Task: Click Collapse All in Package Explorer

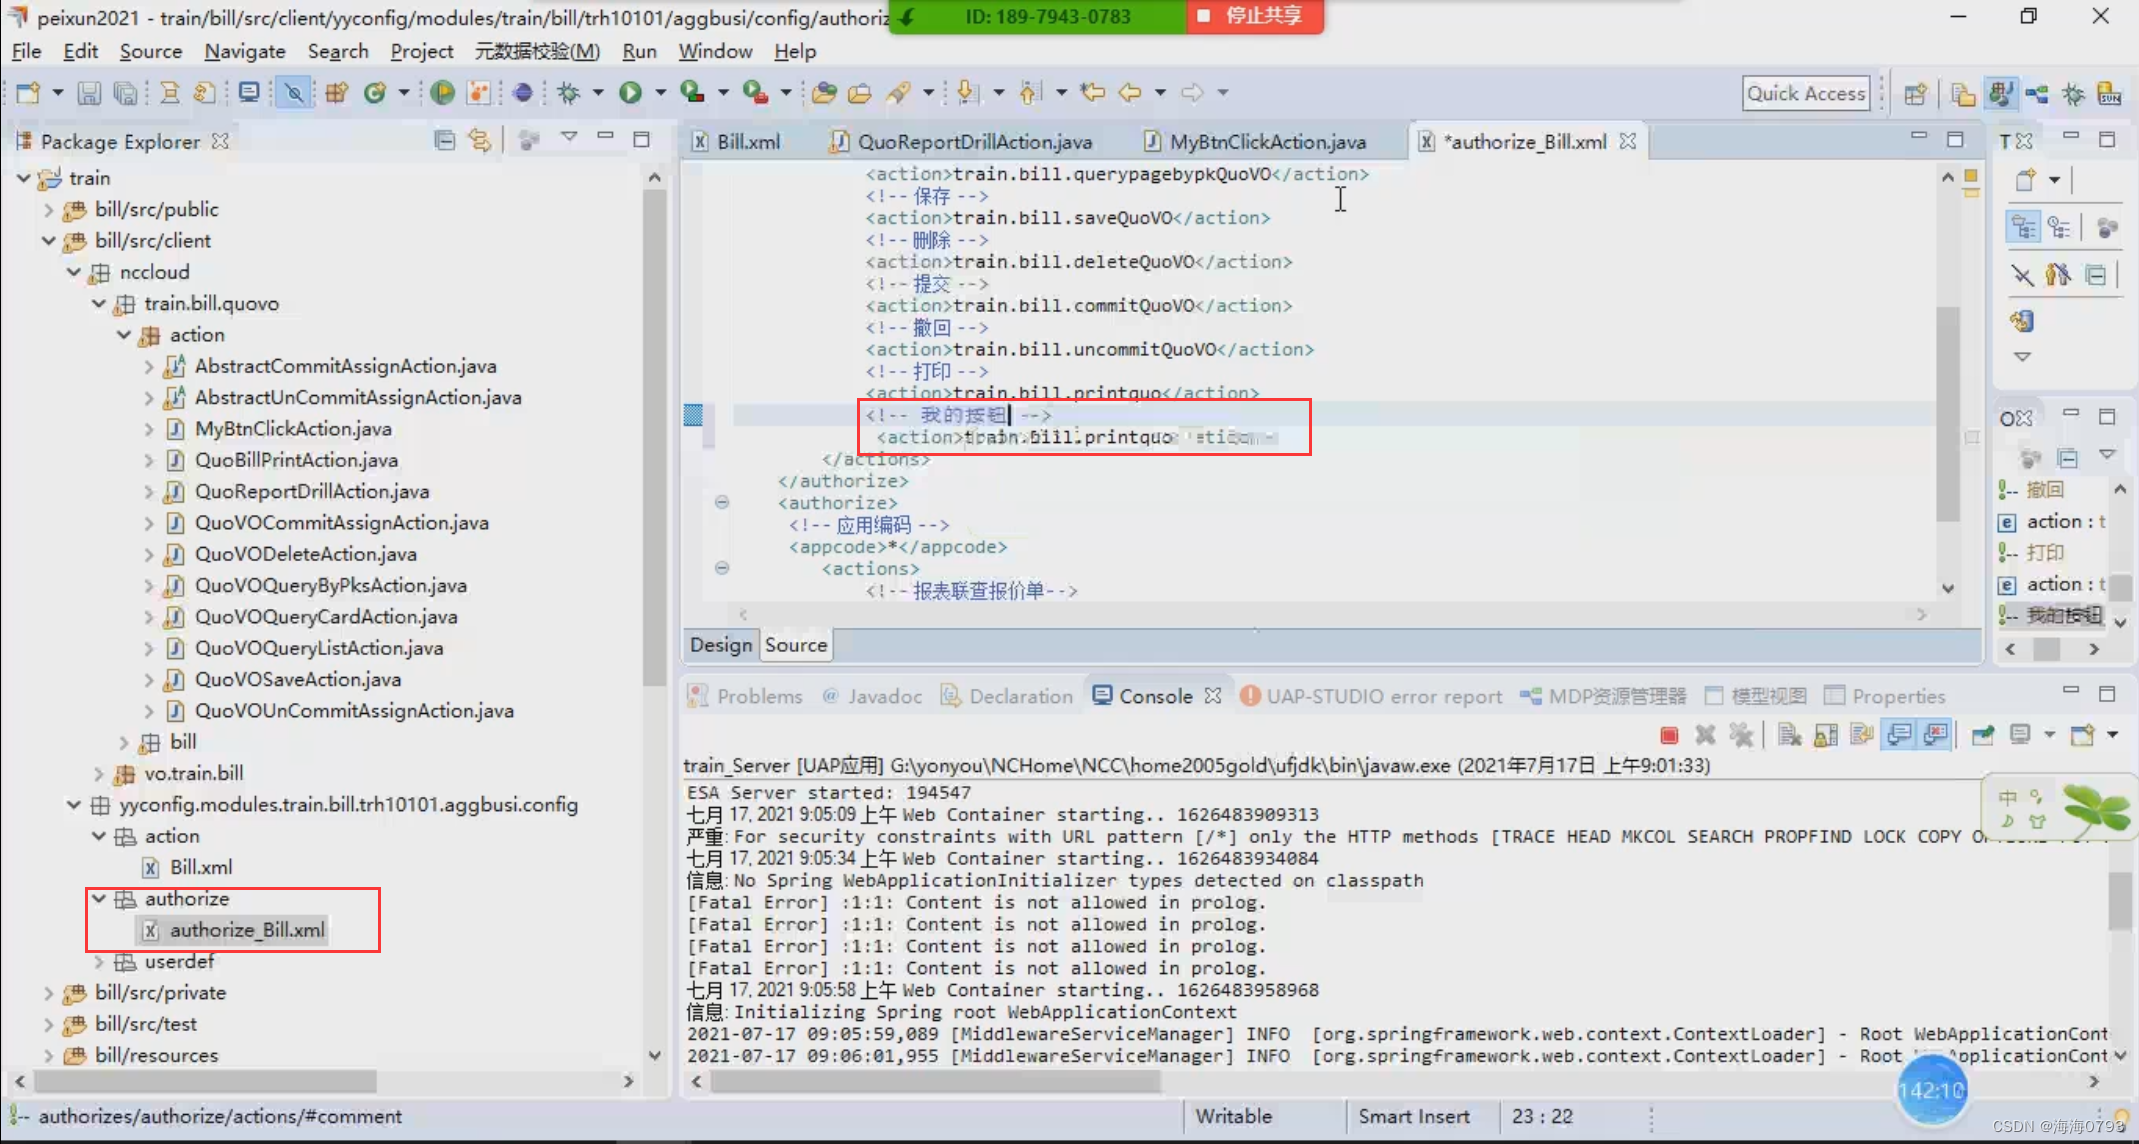Action: tap(445, 141)
